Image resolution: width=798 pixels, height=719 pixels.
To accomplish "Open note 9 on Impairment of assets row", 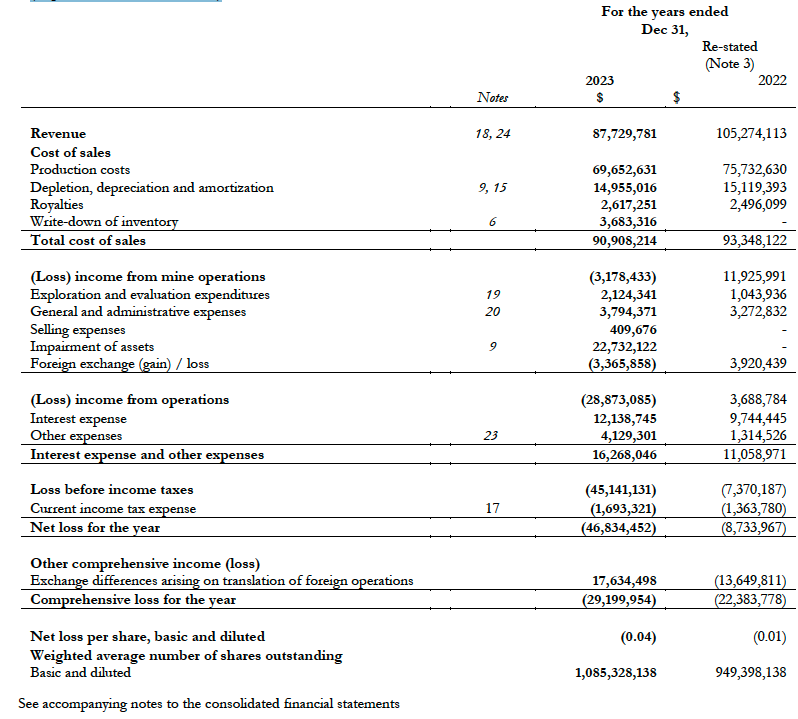I will pos(492,347).
